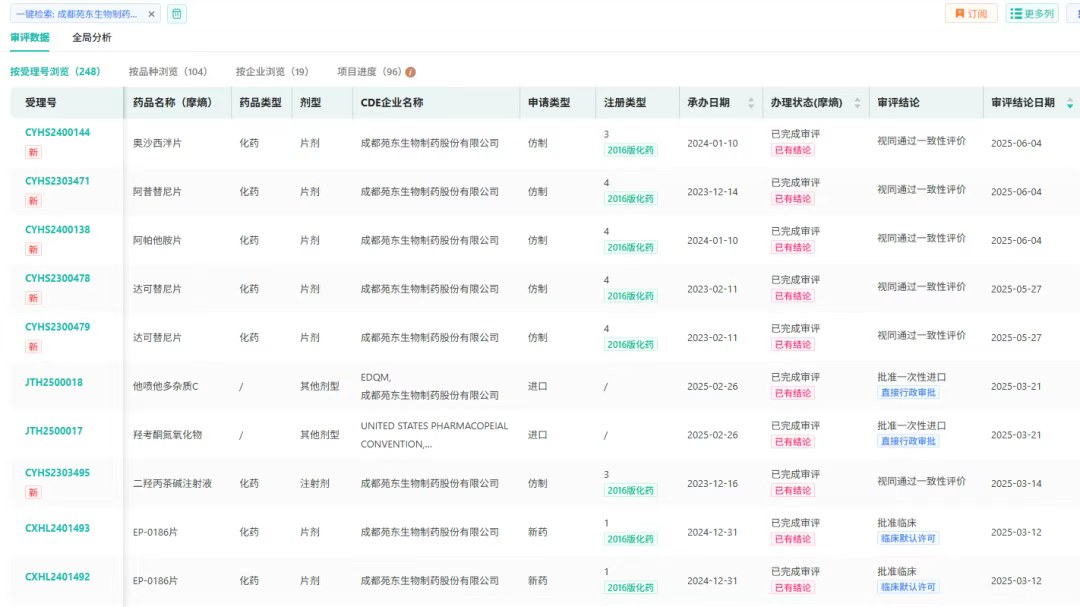This screenshot has height=607, width=1080.
Task: Open acceptance number CYHS2400144
Action: click(x=57, y=133)
